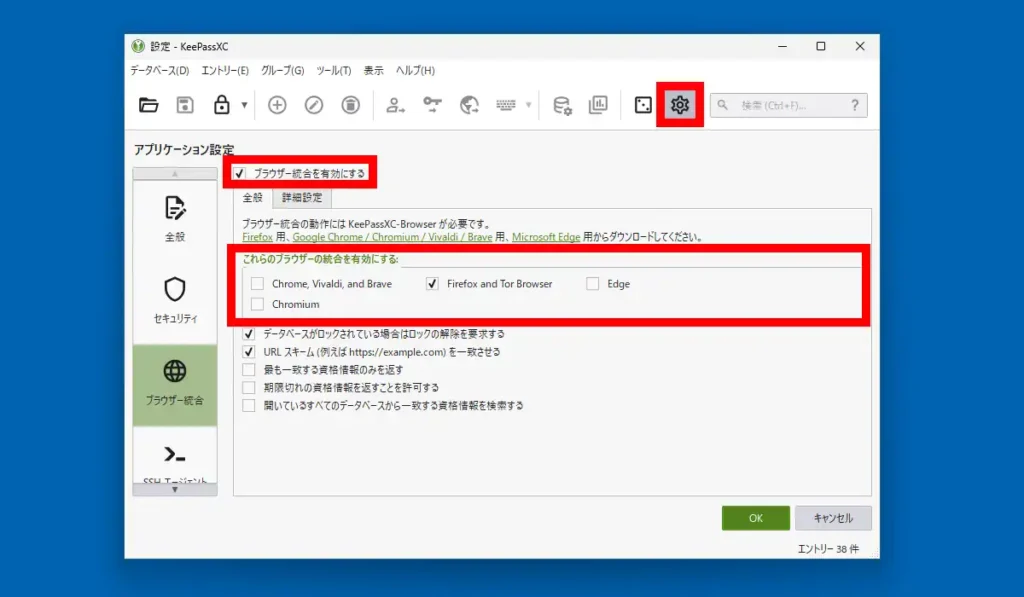Switch to the 全般 tab
This screenshot has height=597, width=1024.
pos(253,197)
